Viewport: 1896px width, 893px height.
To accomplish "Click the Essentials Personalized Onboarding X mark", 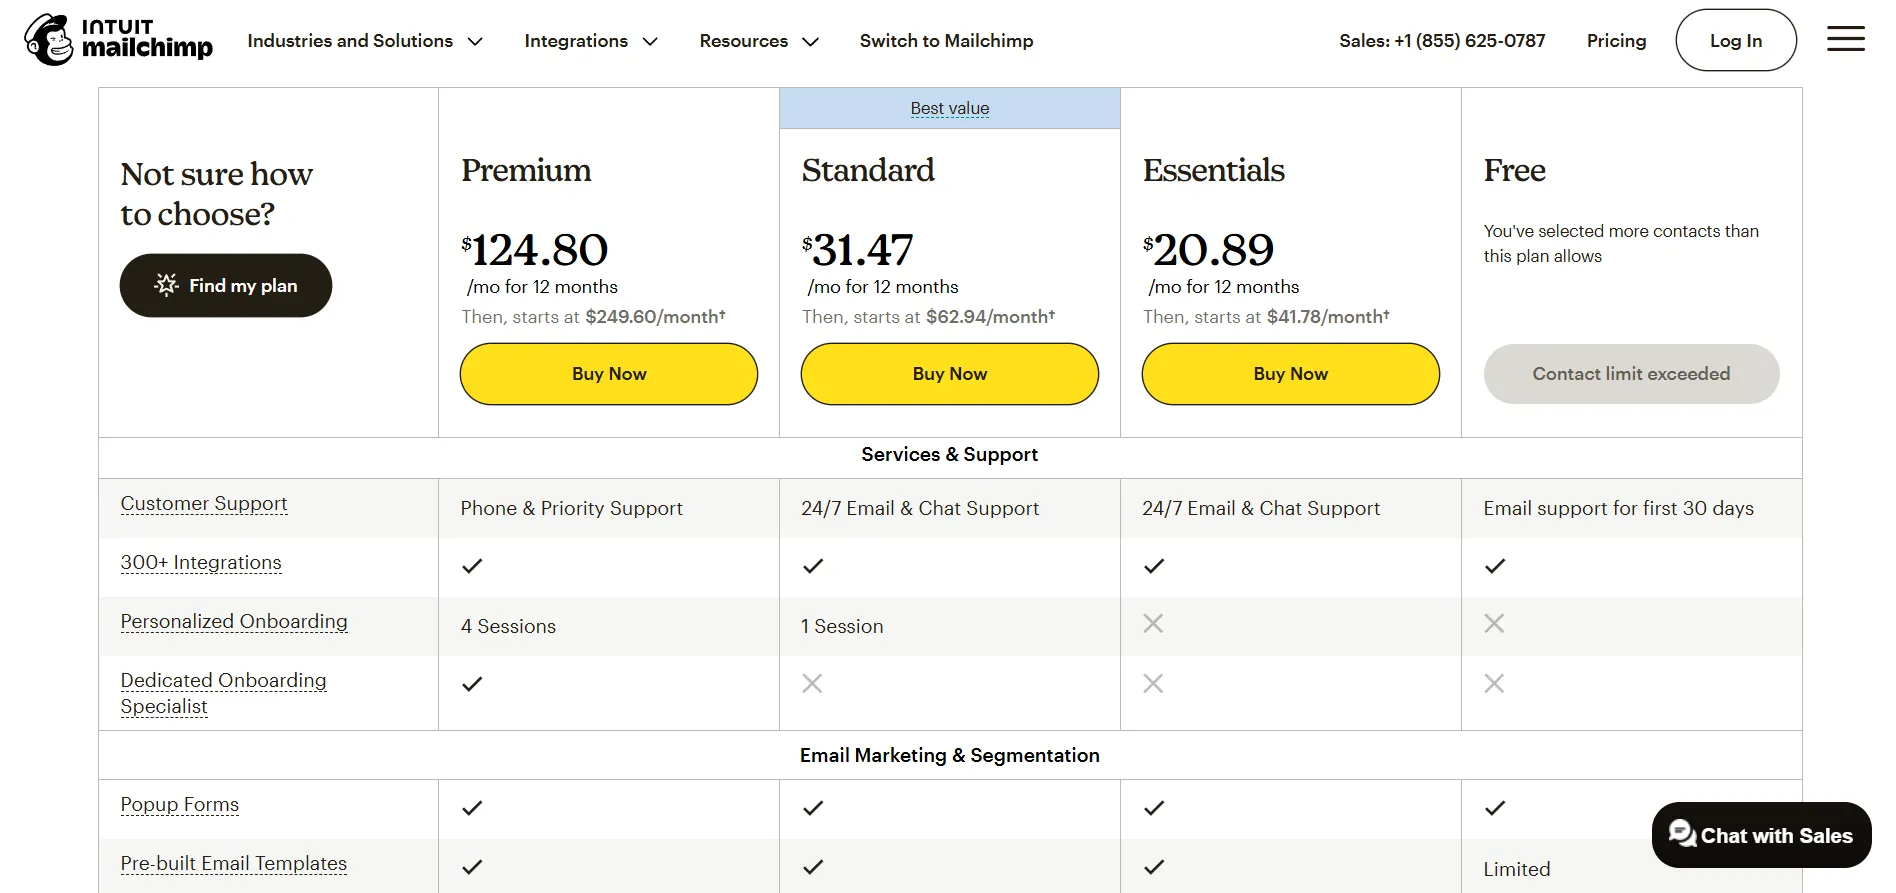I will [x=1153, y=624].
